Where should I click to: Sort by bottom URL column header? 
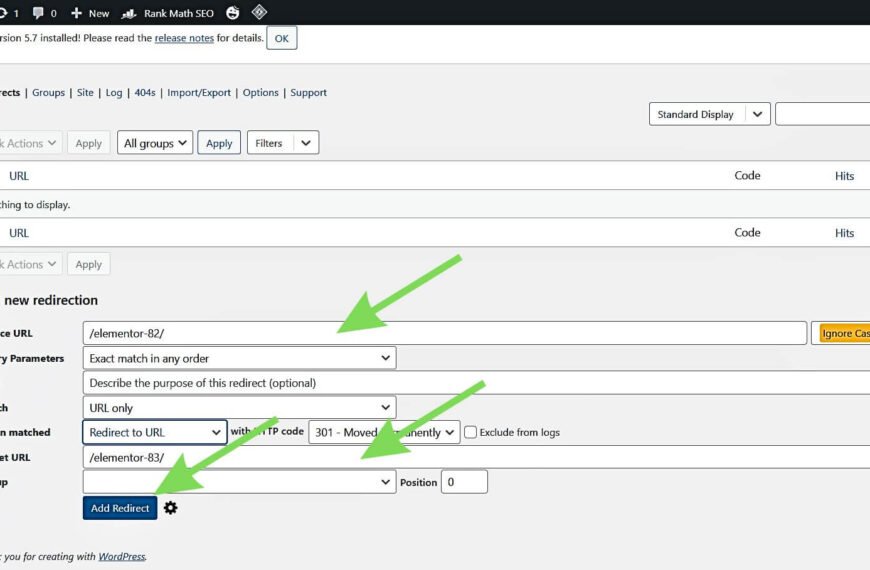(19, 233)
